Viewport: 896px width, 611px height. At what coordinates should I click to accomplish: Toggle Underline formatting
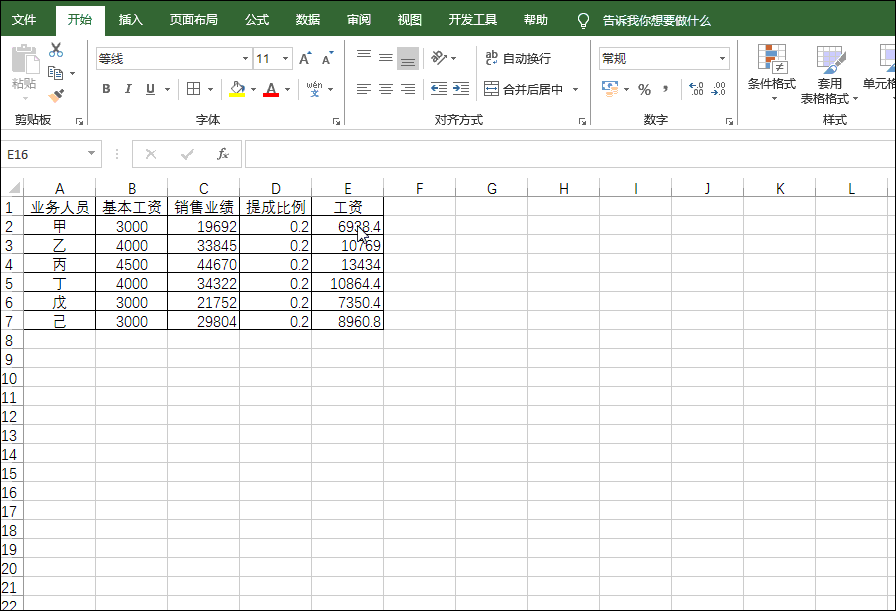click(x=150, y=89)
